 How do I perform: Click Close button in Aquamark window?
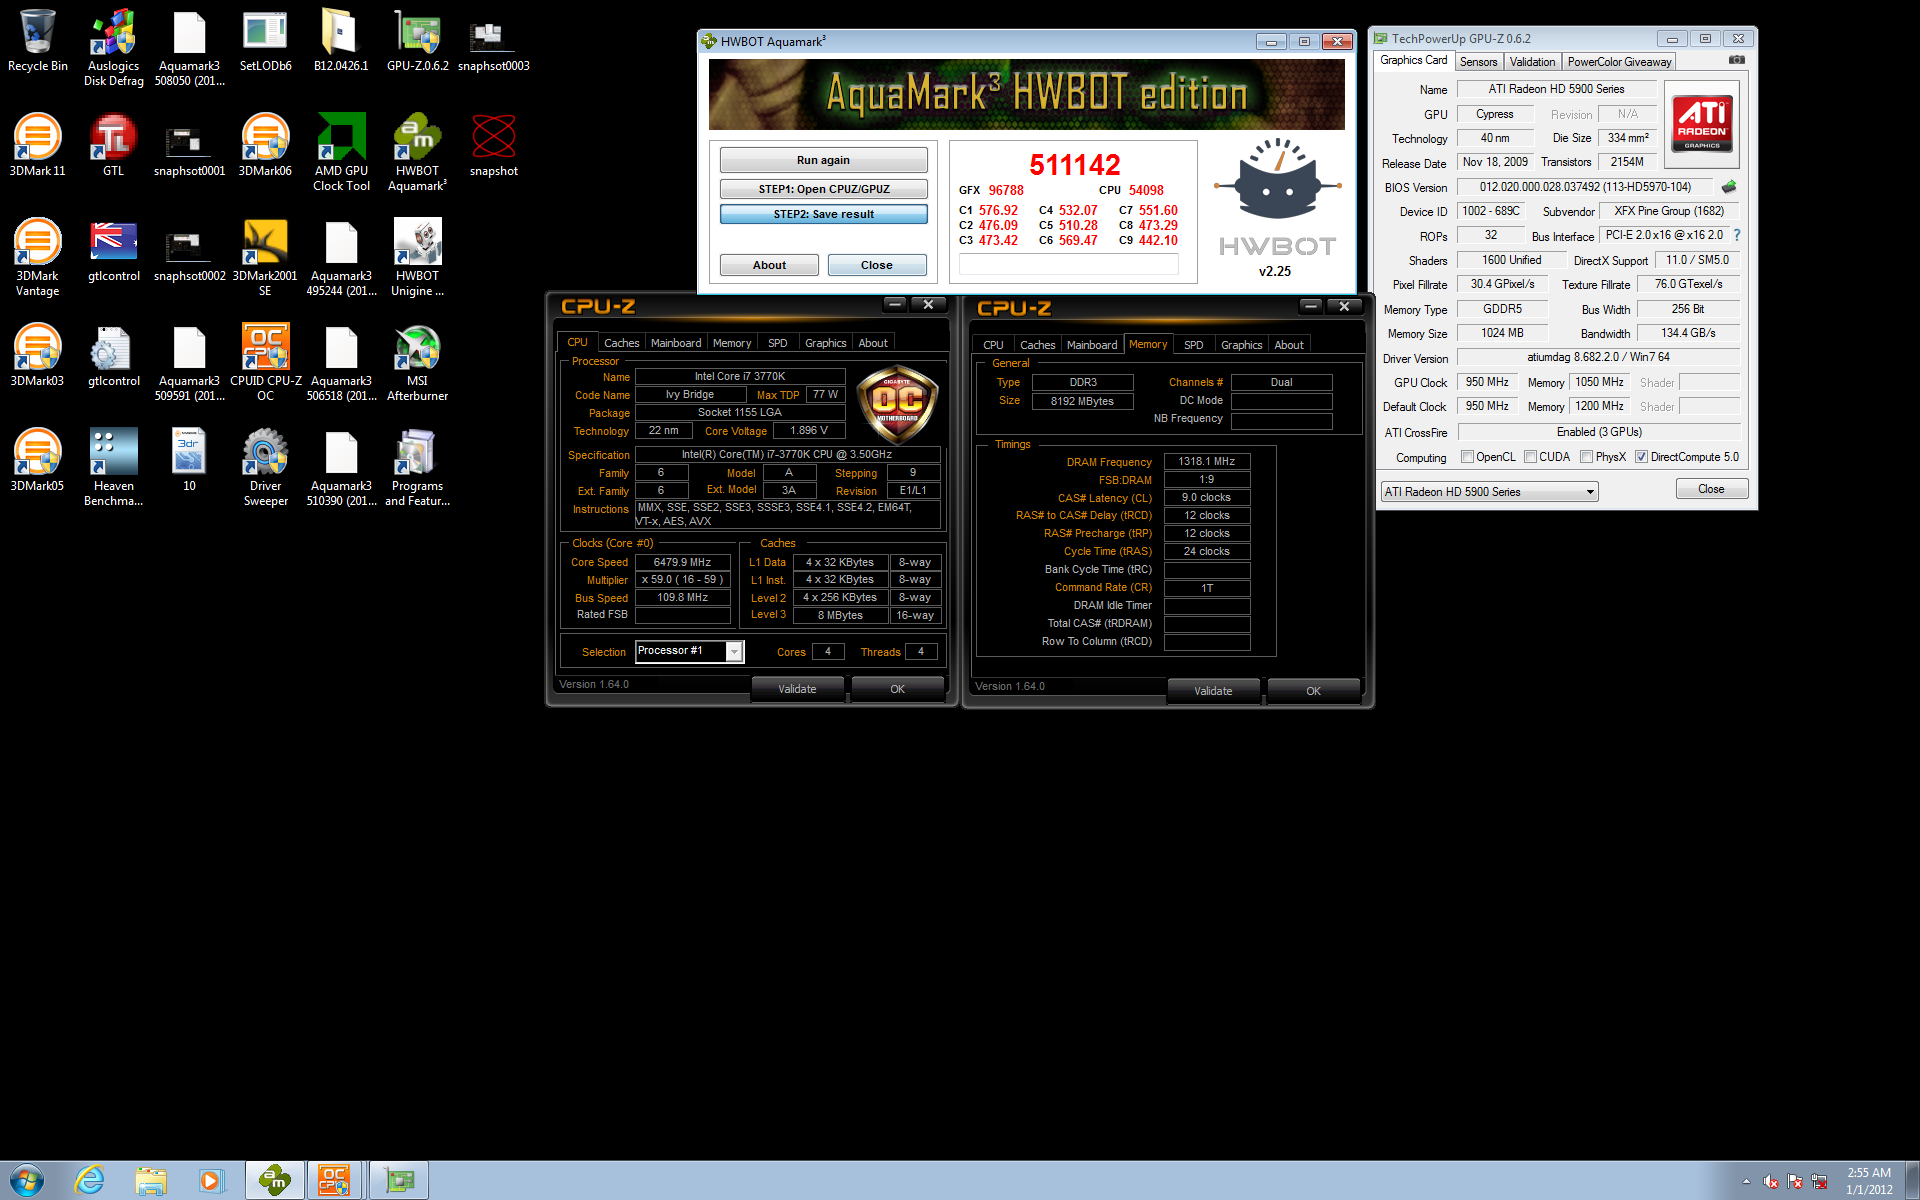click(876, 265)
